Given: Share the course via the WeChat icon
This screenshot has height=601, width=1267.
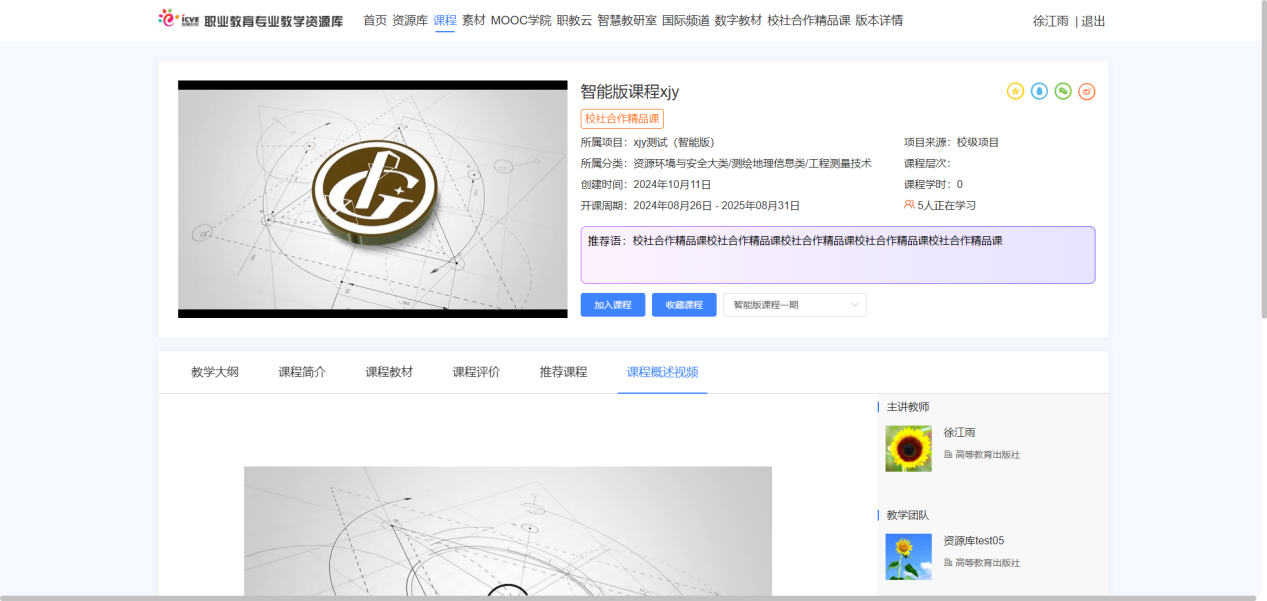Looking at the screenshot, I should [x=1063, y=91].
